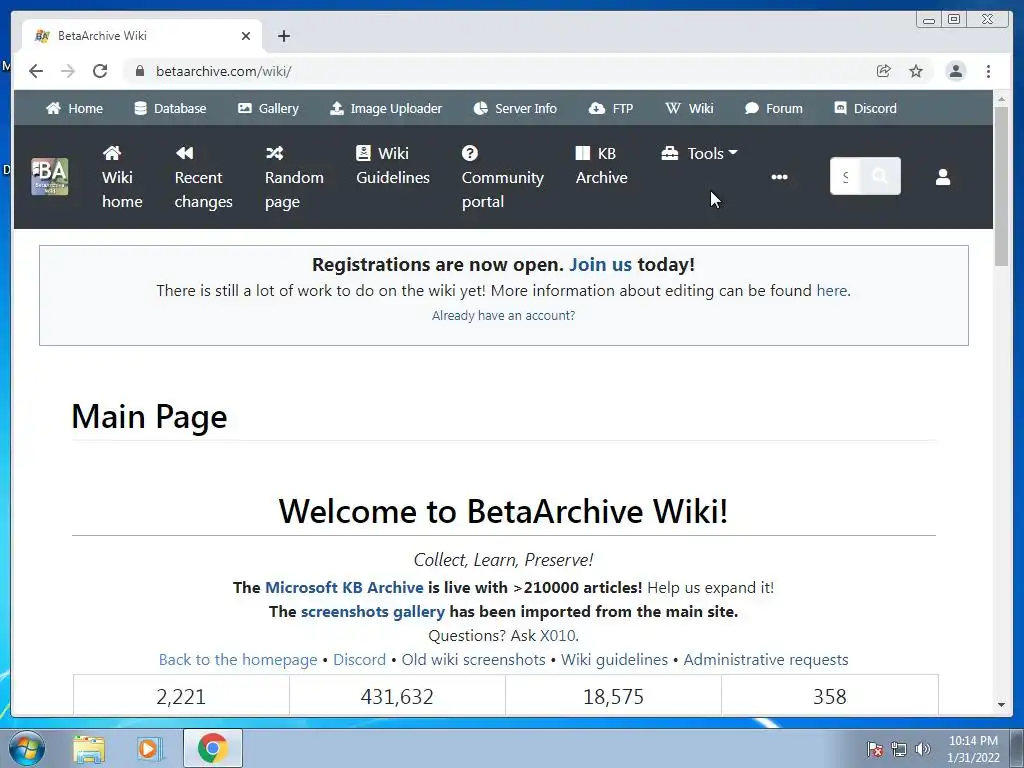The width and height of the screenshot is (1024, 768).
Task: Go back with the browser back arrow
Action: (x=36, y=71)
